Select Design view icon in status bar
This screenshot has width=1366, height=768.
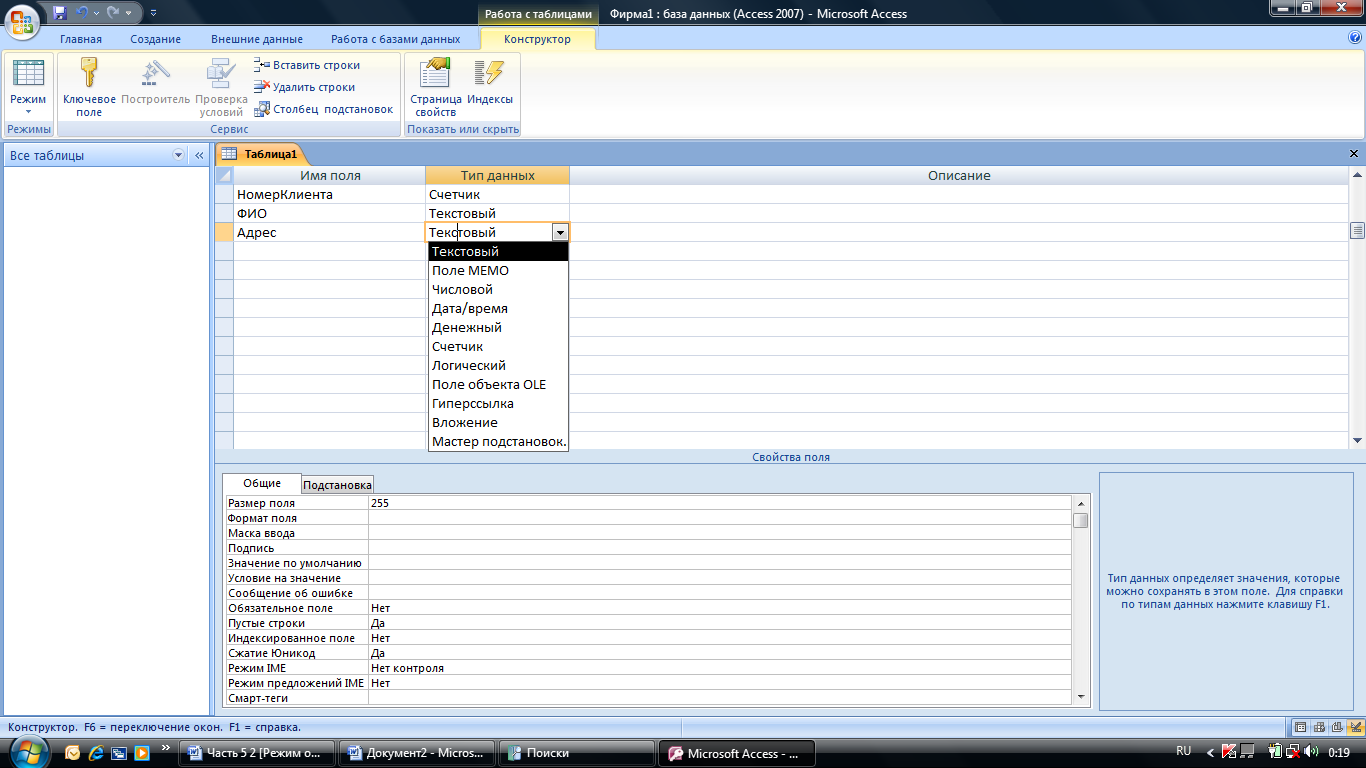coord(1356,727)
